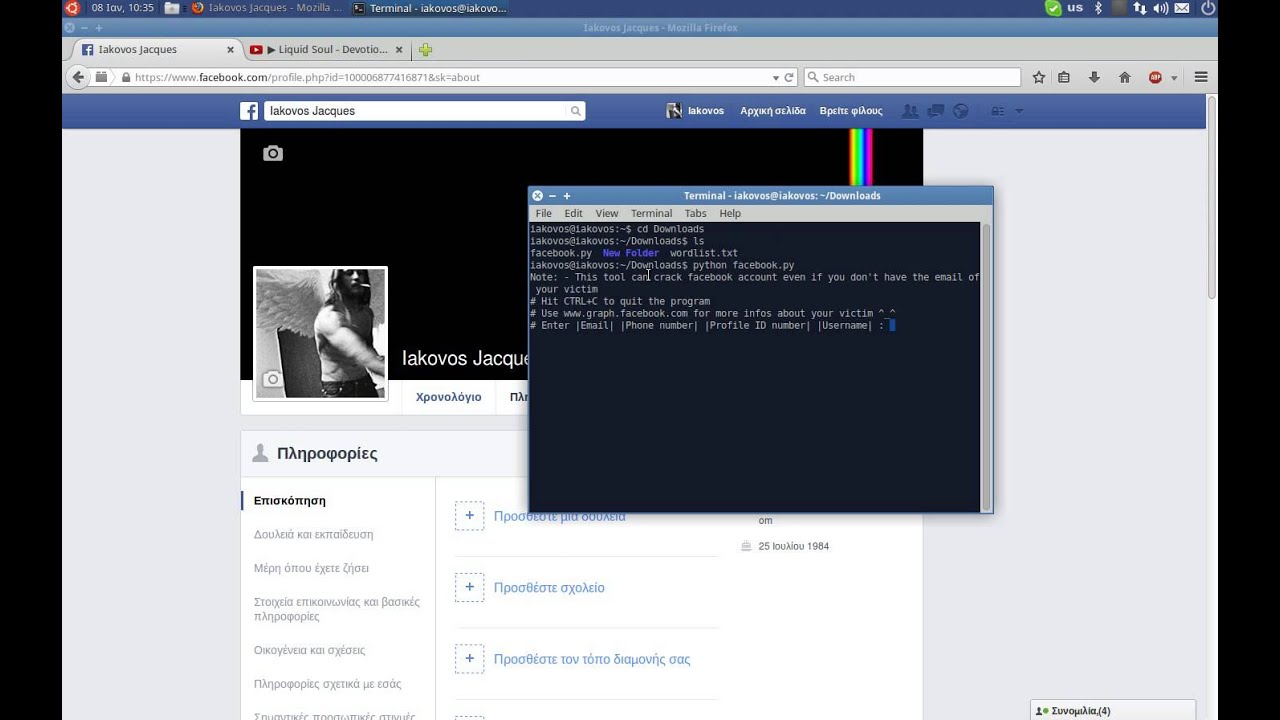The image size is (1280, 720).
Task: Open the URL history dropdown arrow
Action: point(776,77)
